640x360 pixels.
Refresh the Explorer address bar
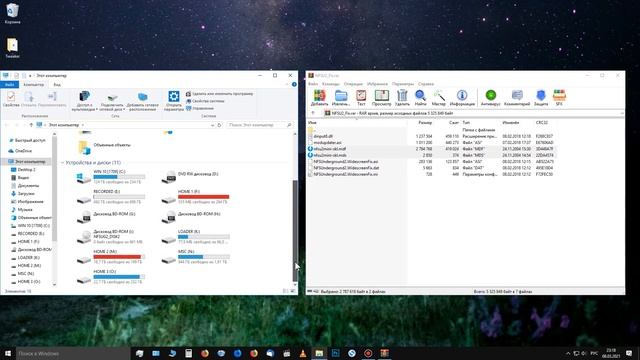coord(219,125)
